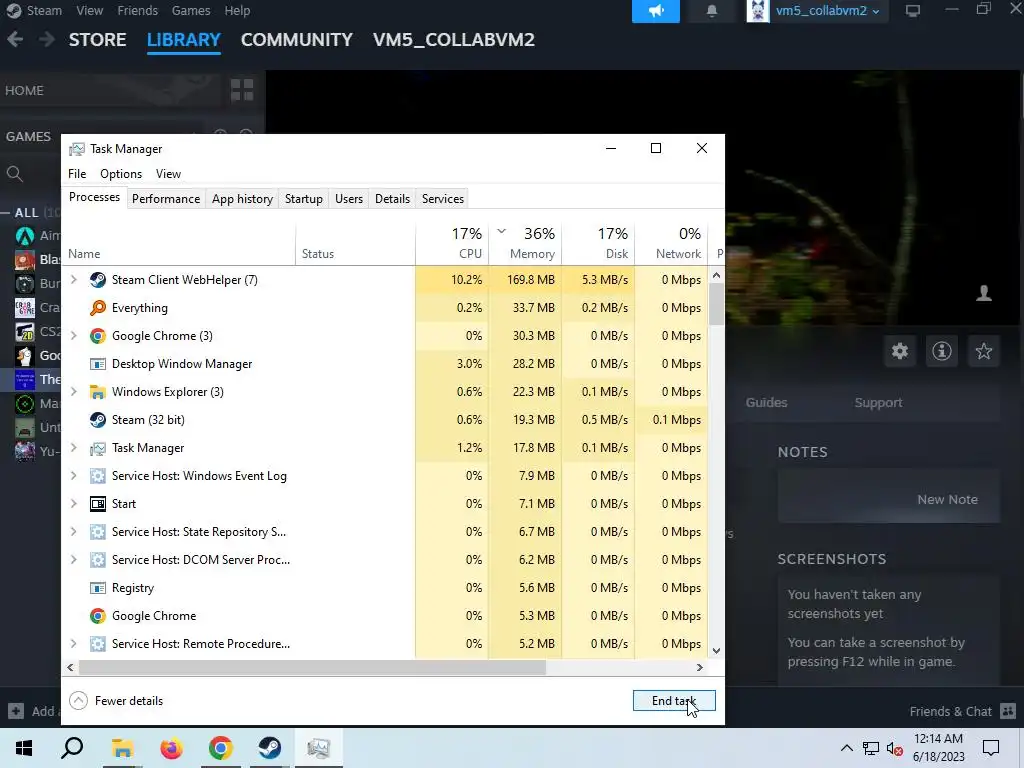Switch to the Users tab
This screenshot has height=768, width=1024.
[349, 199]
